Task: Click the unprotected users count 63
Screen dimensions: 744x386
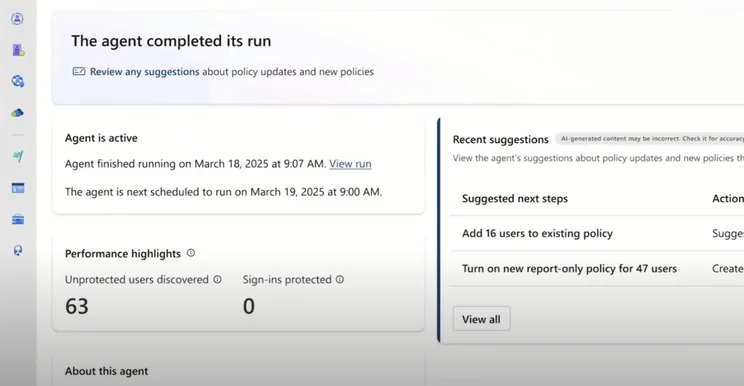Action: [77, 306]
